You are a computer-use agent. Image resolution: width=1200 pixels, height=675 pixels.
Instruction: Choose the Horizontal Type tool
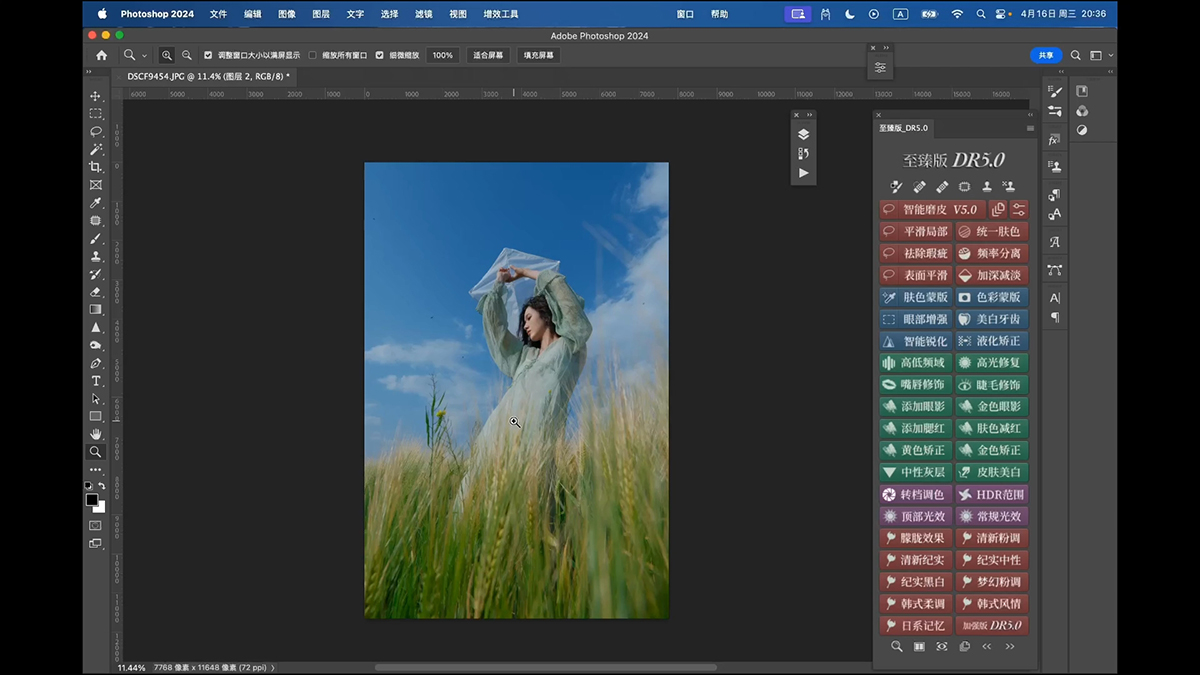point(96,381)
